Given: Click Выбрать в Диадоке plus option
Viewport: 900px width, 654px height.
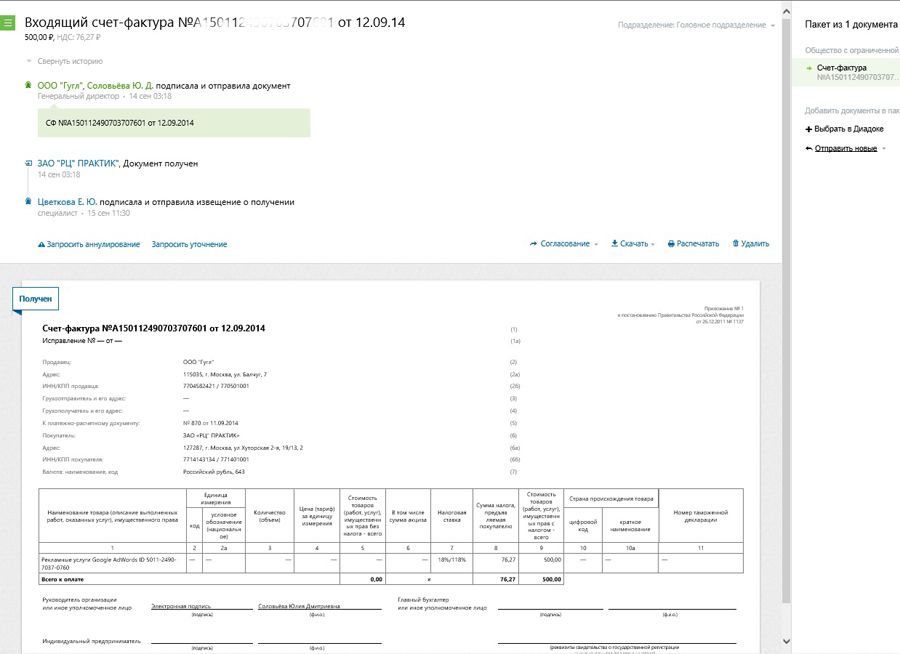Looking at the screenshot, I should click(x=849, y=129).
